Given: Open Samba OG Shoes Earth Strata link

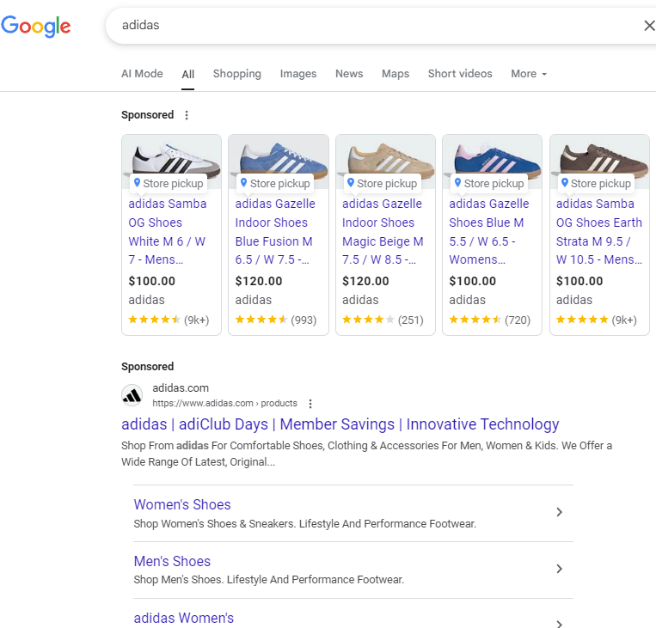Looking at the screenshot, I should pos(599,231).
